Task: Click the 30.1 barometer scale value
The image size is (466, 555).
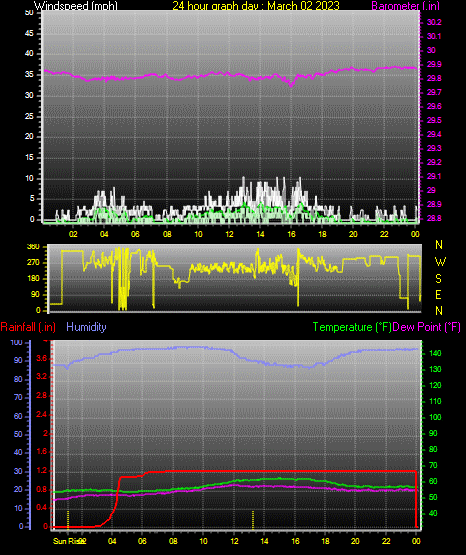Action: [x=434, y=36]
